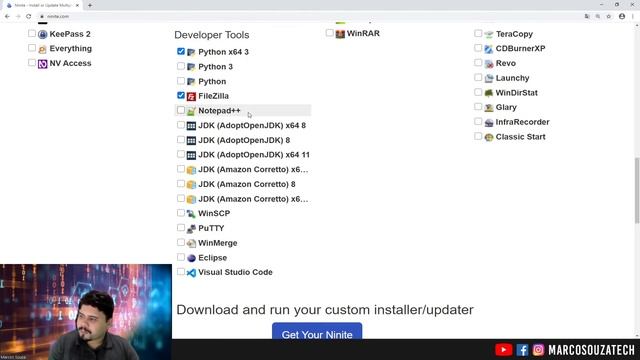Click the WinMerge label text
The width and height of the screenshot is (640, 360).
click(218, 243)
